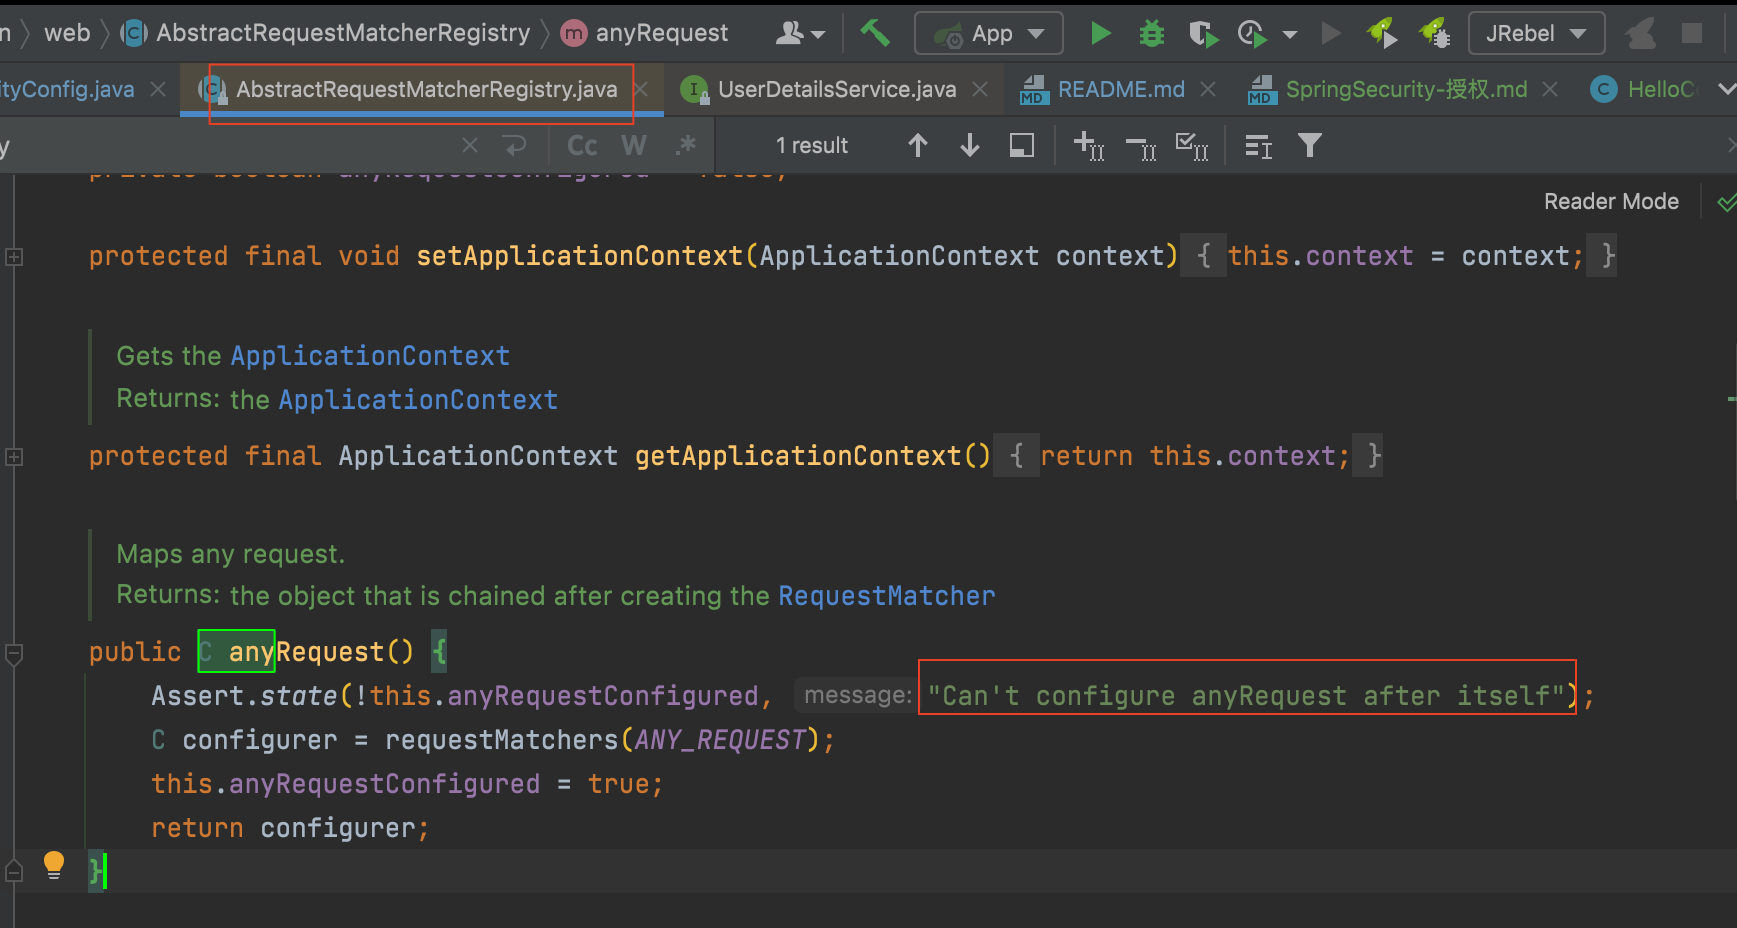Click Run with JRebel rocket icon
Screen dimensions: 1737x928
click(1382, 33)
